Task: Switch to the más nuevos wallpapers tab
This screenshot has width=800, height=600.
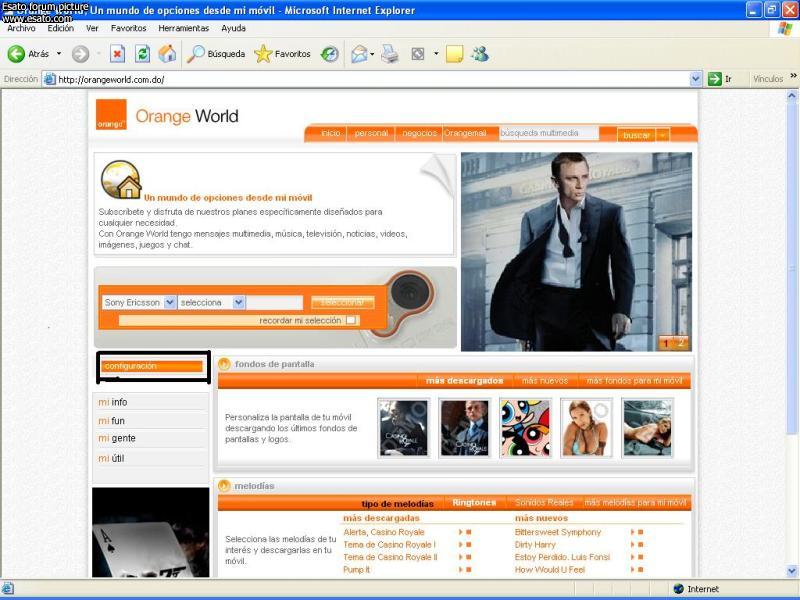Action: tap(545, 381)
